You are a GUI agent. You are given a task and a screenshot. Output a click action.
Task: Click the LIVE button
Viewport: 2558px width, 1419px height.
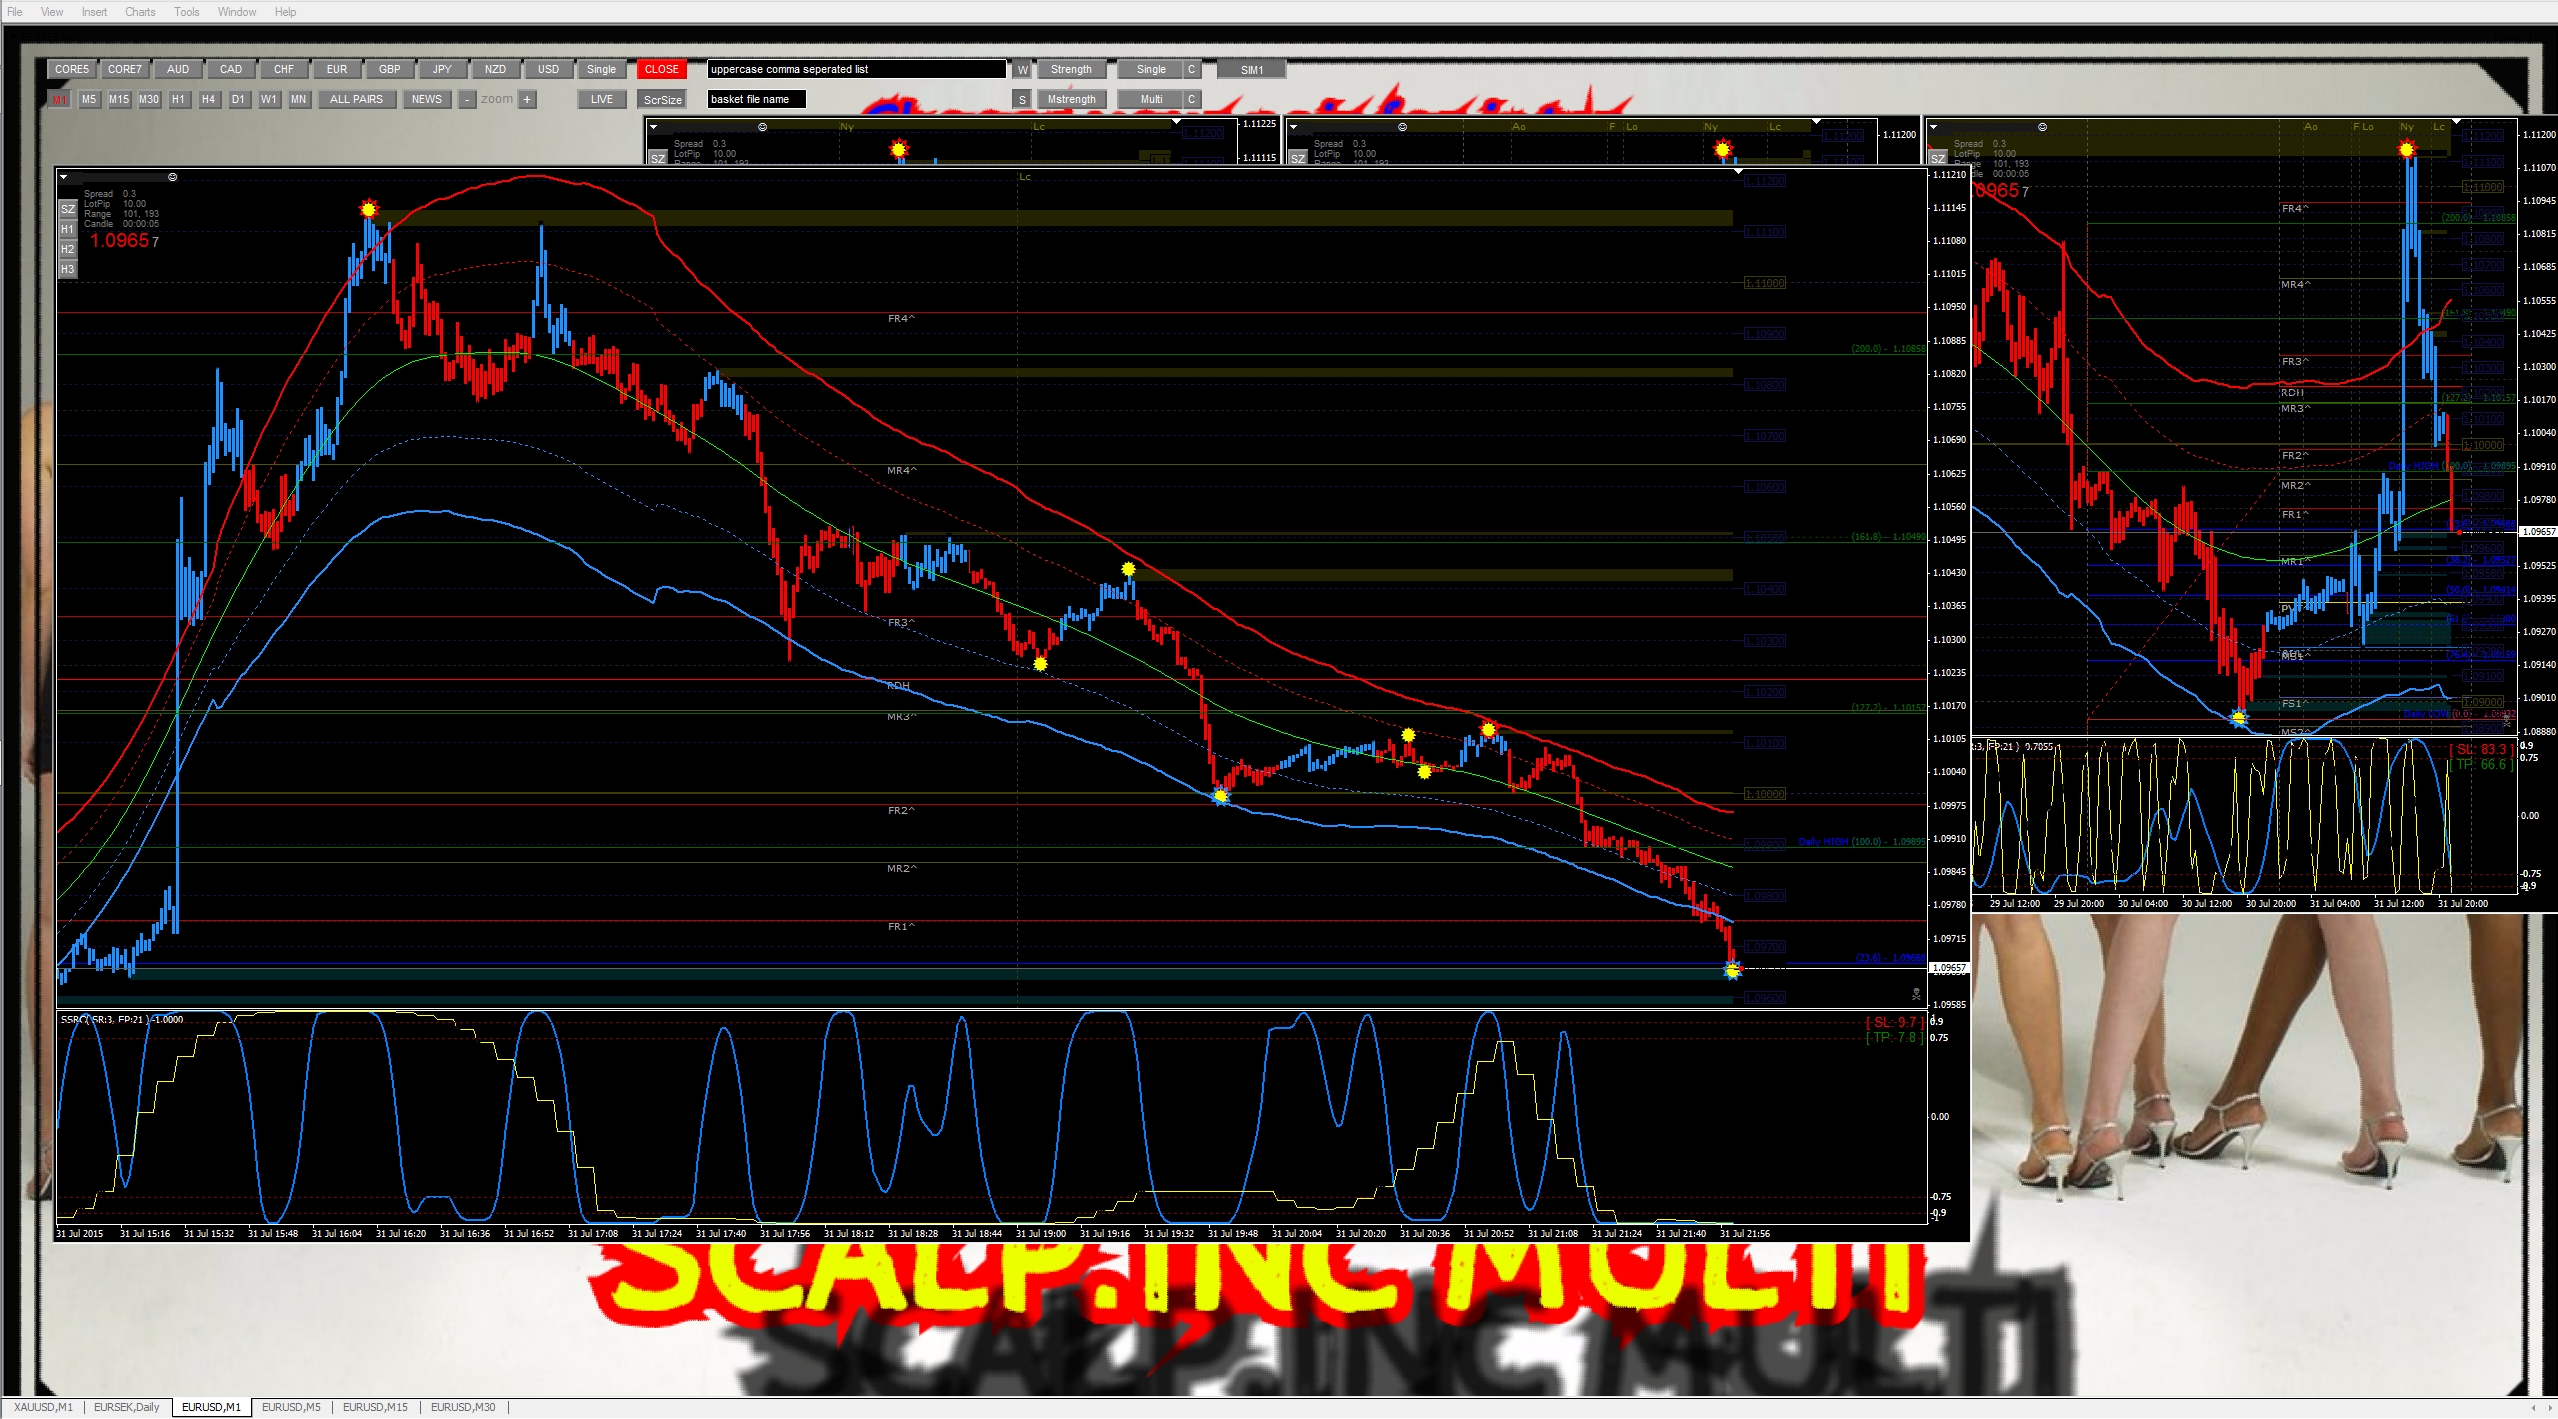click(602, 99)
